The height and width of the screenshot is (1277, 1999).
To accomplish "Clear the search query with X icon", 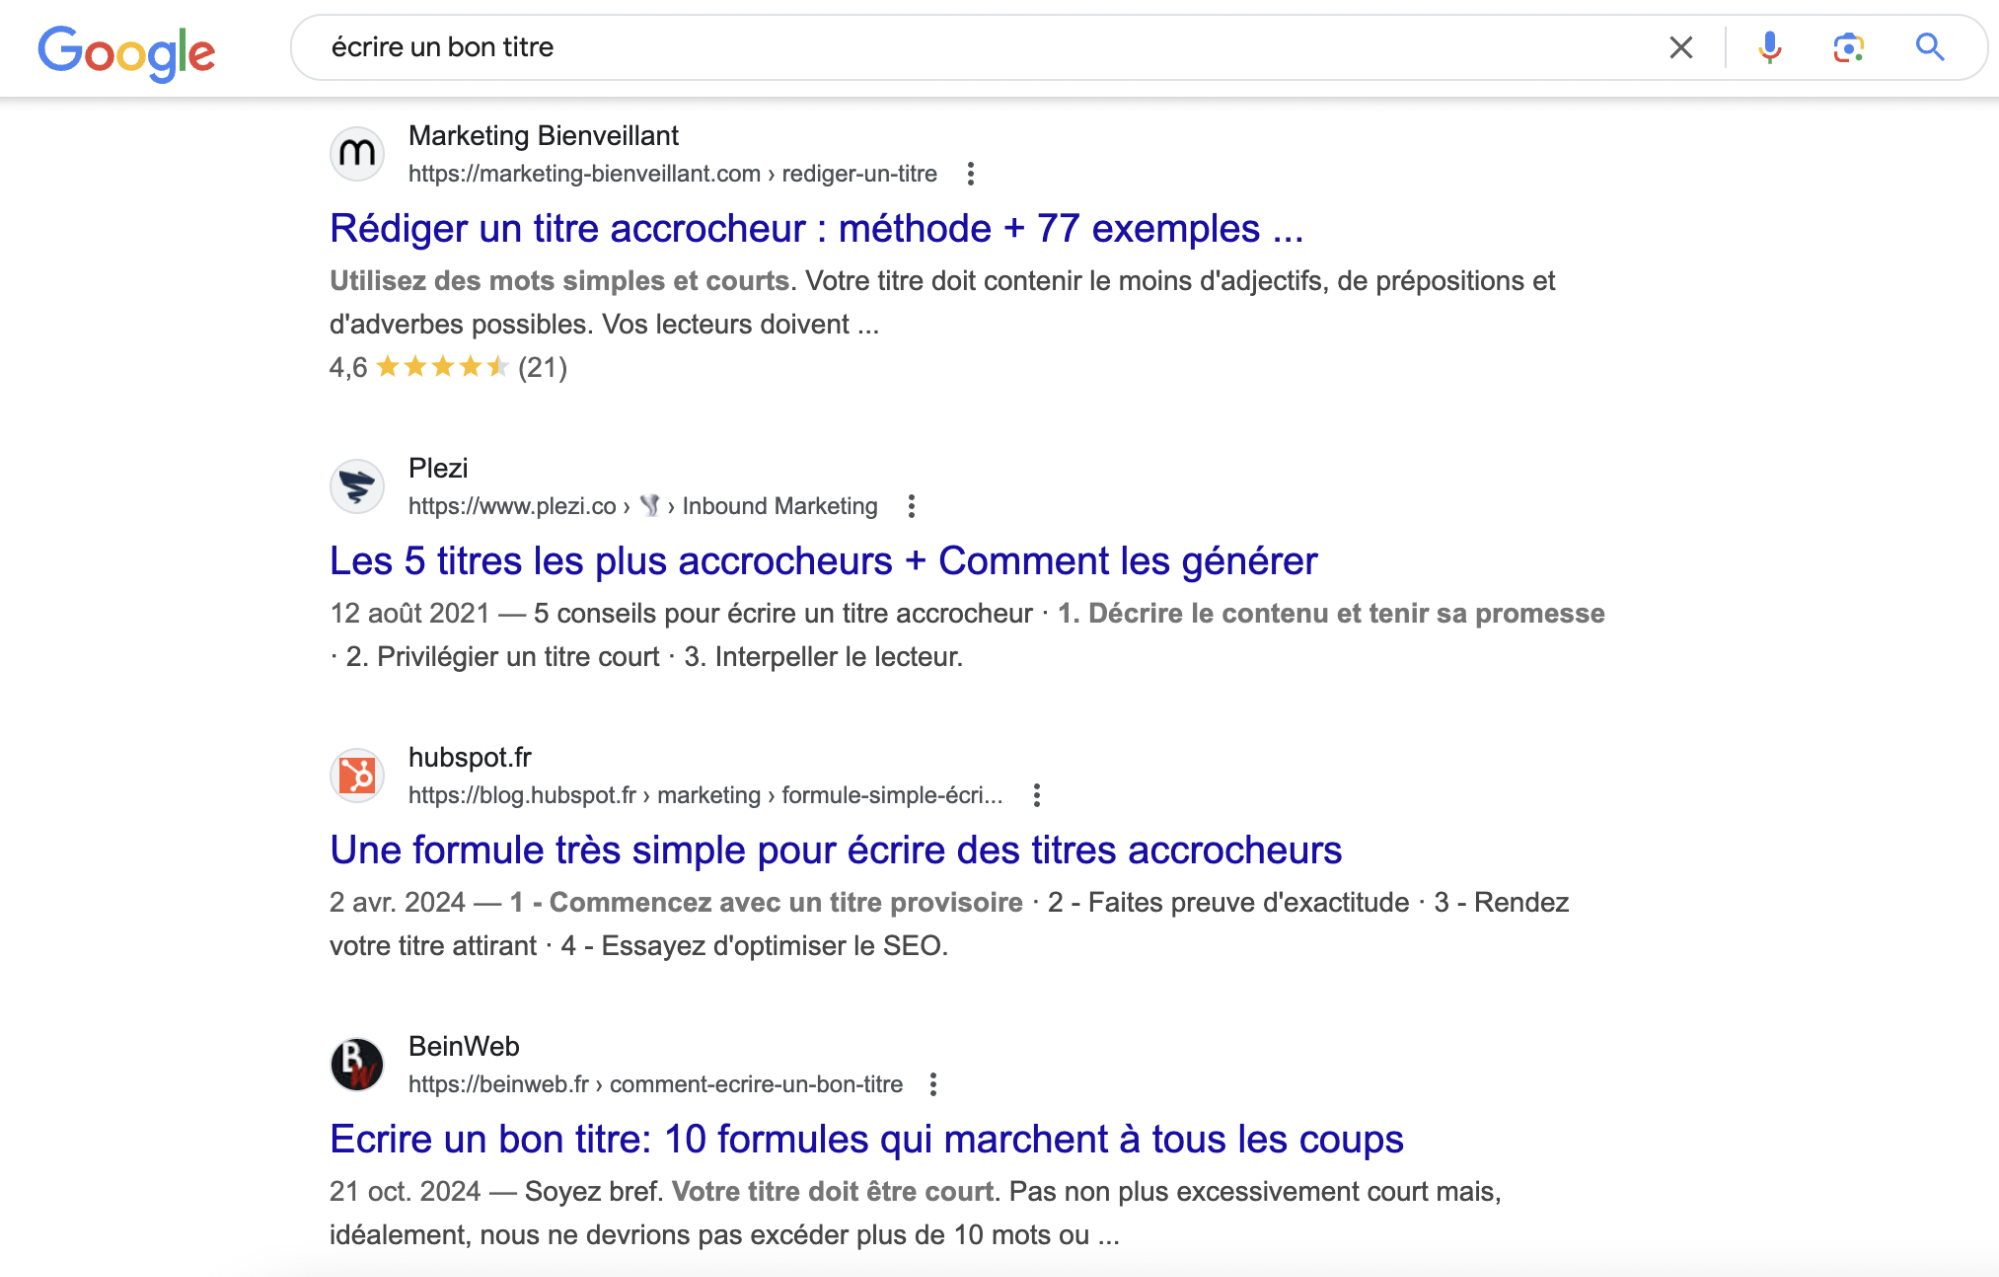I will tap(1680, 47).
